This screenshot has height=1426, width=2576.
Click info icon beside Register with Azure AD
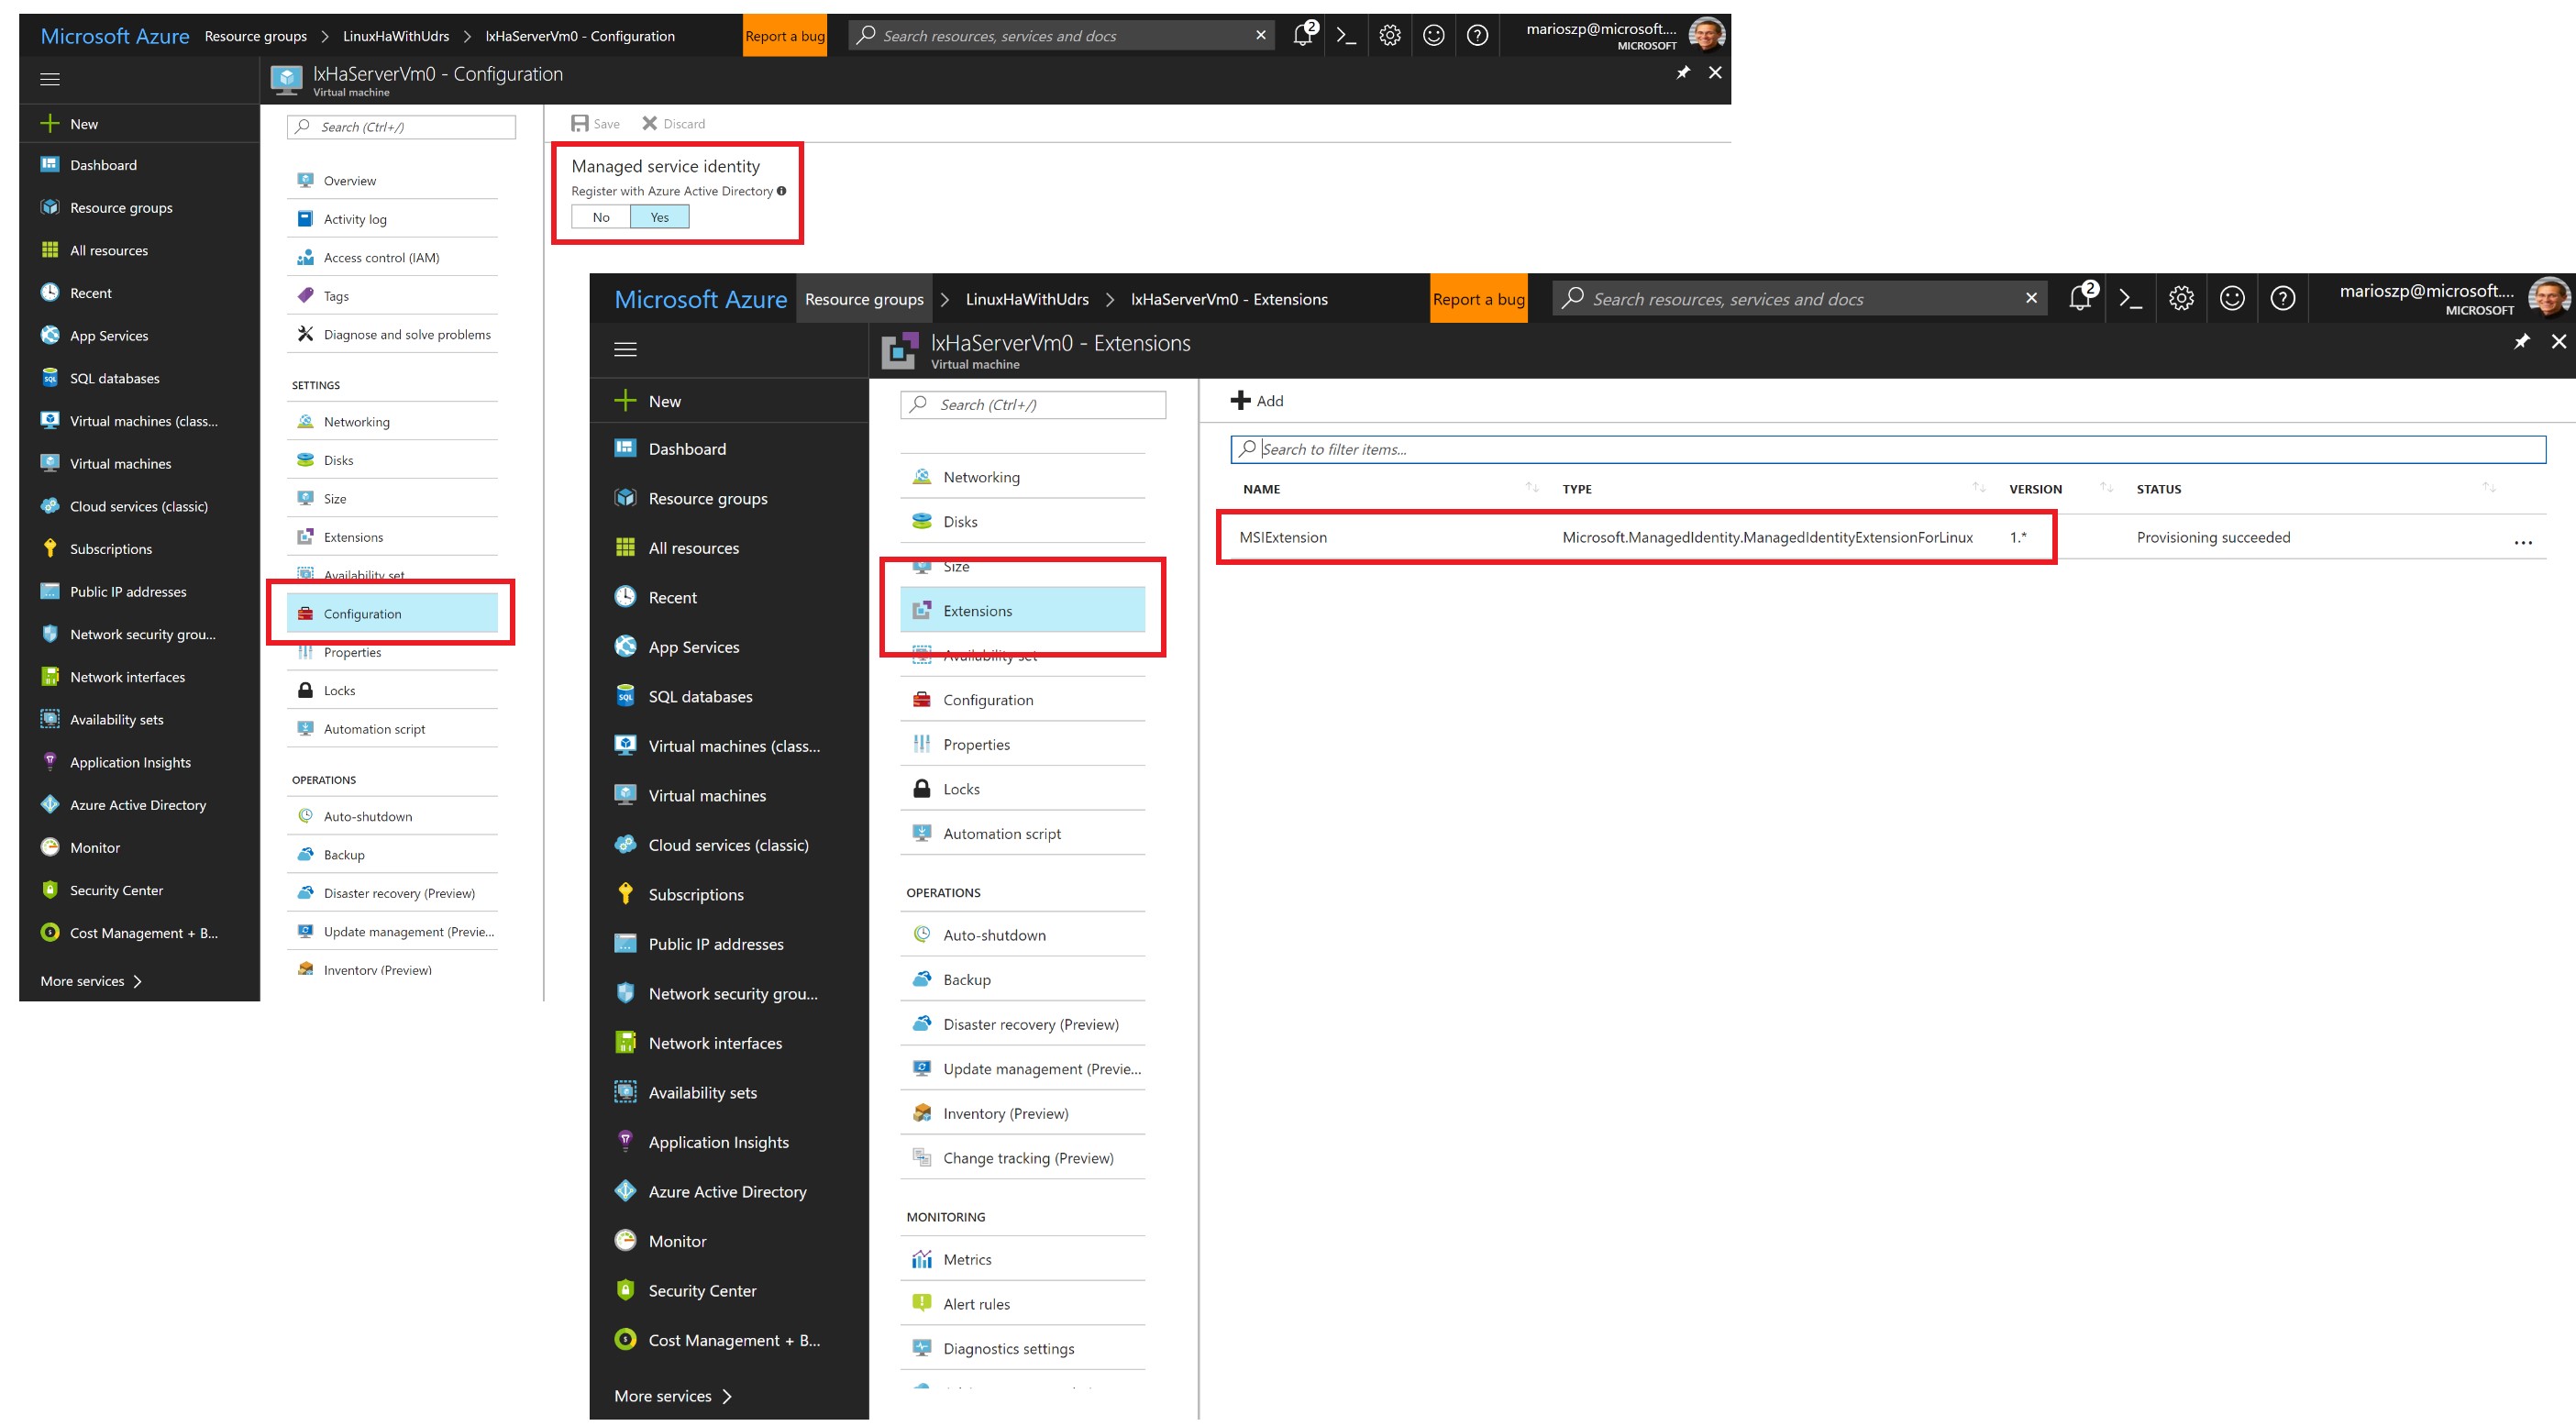(782, 191)
